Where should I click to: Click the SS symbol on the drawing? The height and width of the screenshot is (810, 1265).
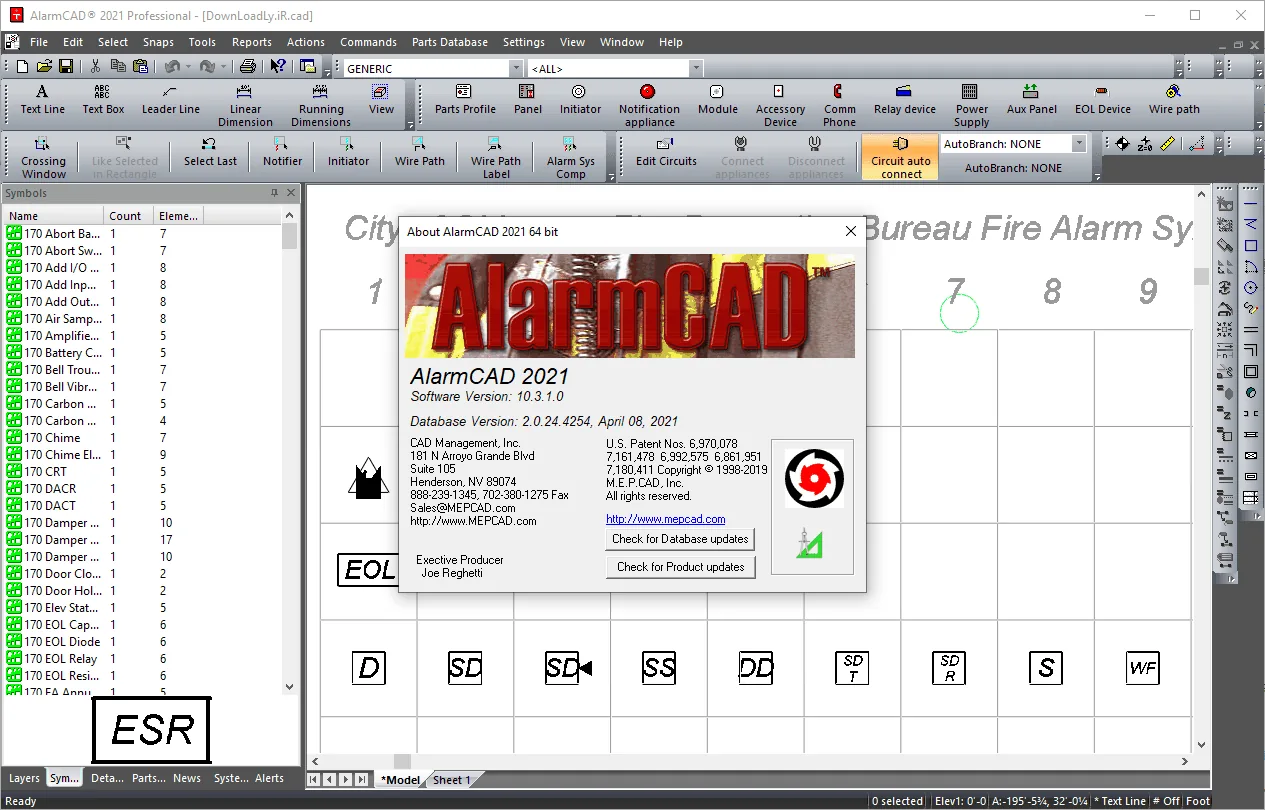tap(659, 668)
